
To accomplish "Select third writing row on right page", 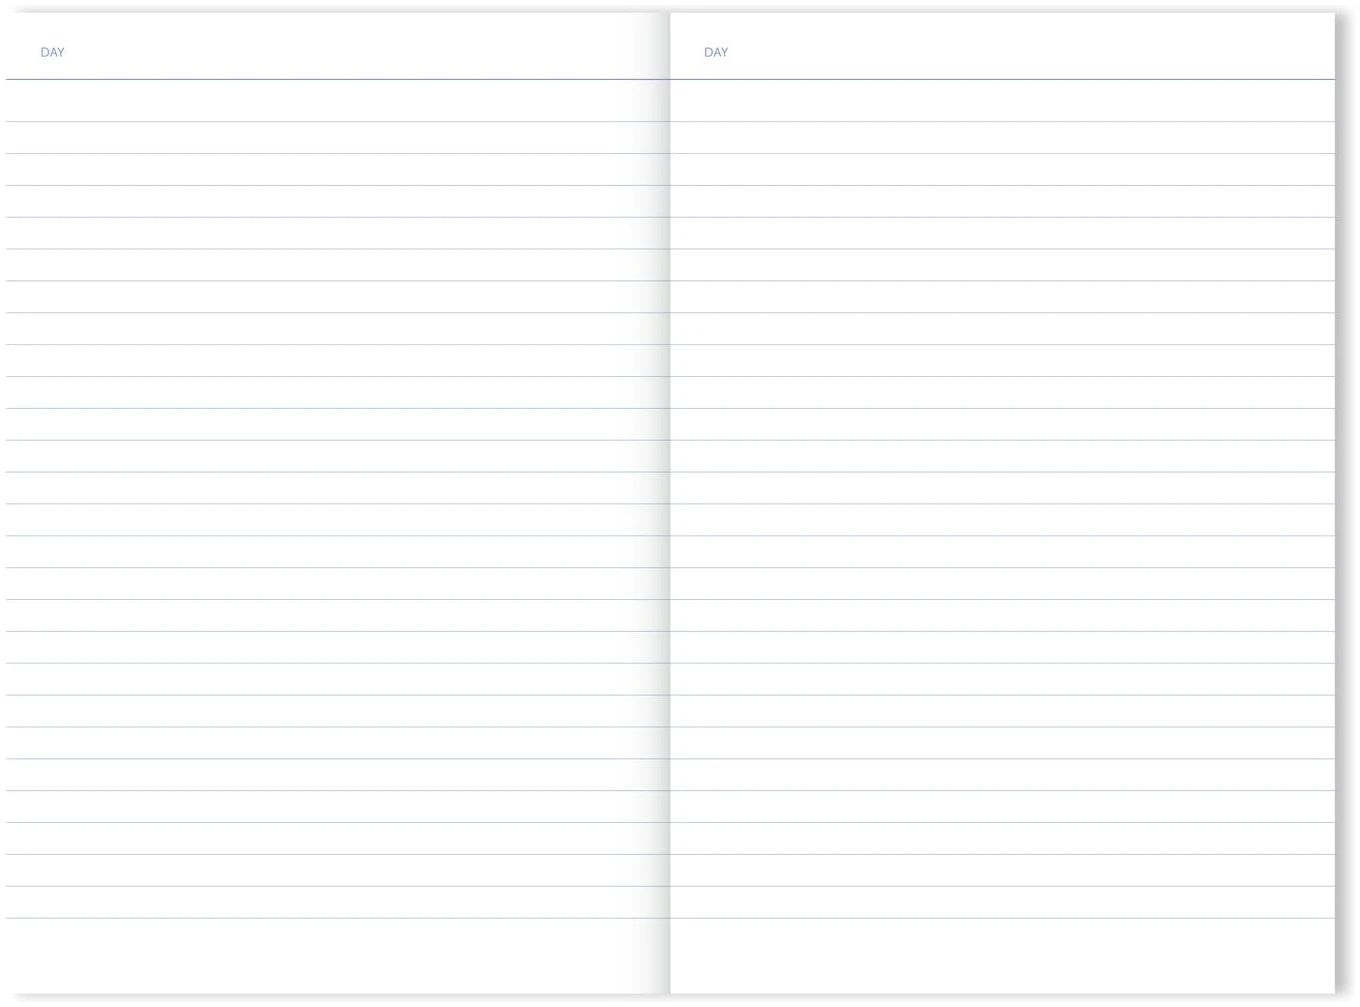I will pyautogui.click(x=1002, y=170).
